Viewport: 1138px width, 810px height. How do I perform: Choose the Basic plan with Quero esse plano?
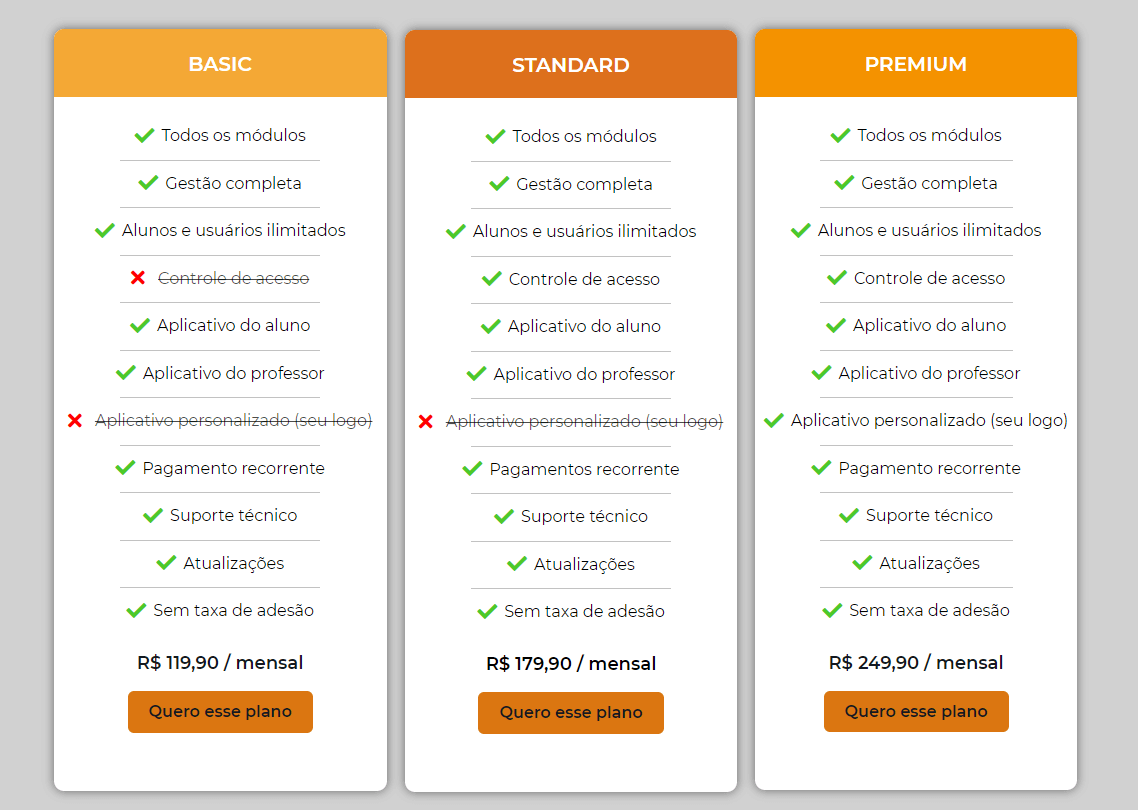coord(220,712)
